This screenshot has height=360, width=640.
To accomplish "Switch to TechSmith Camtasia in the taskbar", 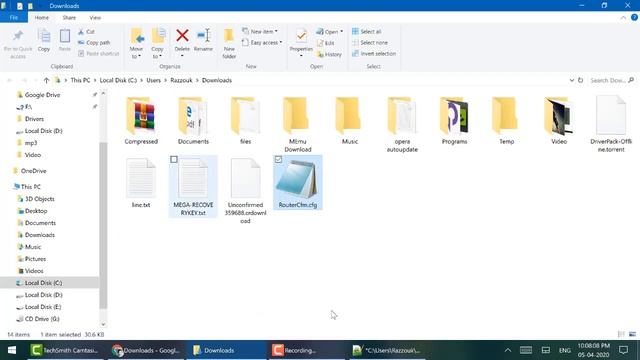I will click(65, 350).
